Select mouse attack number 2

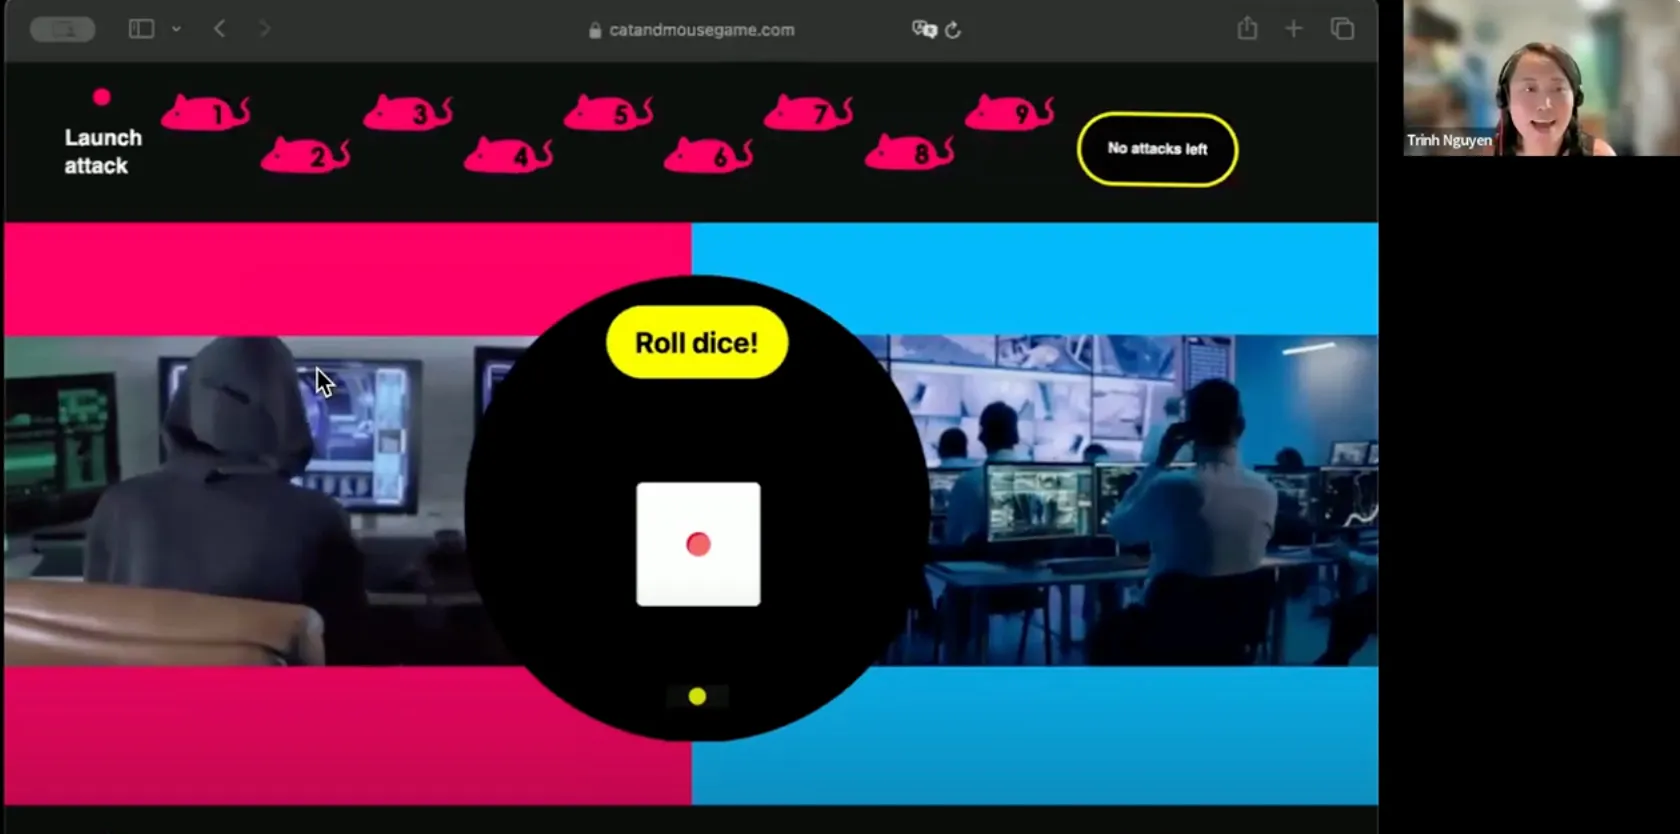coord(306,155)
